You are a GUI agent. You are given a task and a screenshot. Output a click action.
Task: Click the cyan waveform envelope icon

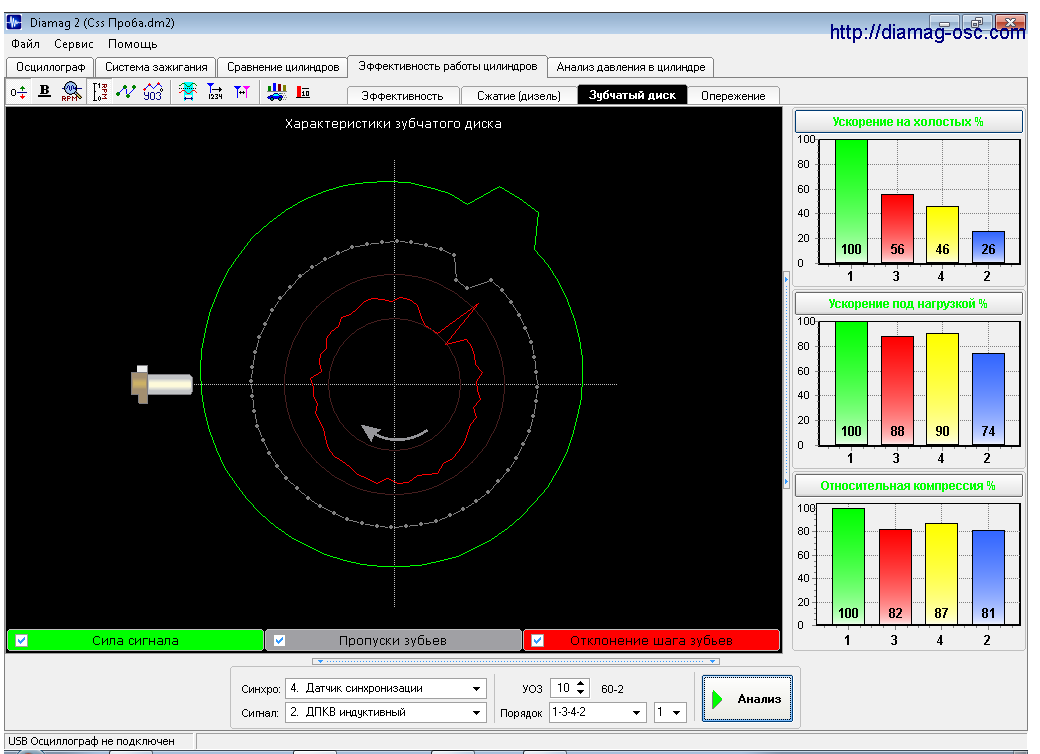(x=188, y=91)
